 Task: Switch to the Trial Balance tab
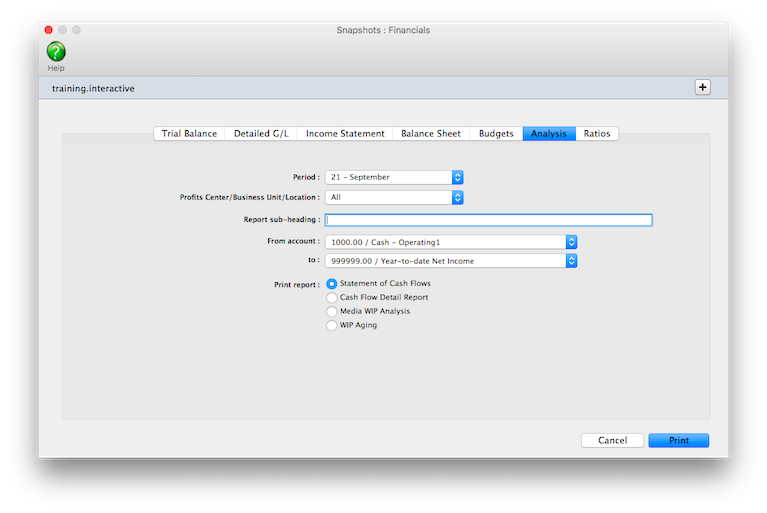(189, 134)
